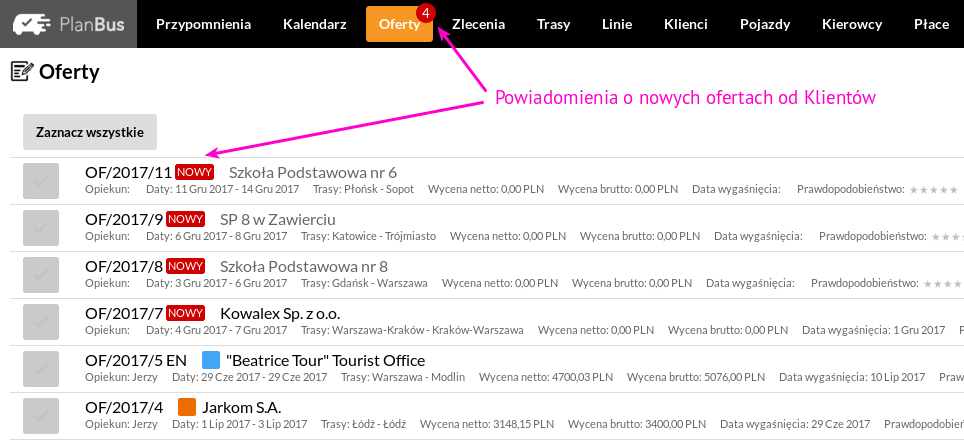Click route Warszawa-Kraków - Kraków-Warszawa
The width and height of the screenshot is (964, 440).
pyautogui.click(x=427, y=330)
